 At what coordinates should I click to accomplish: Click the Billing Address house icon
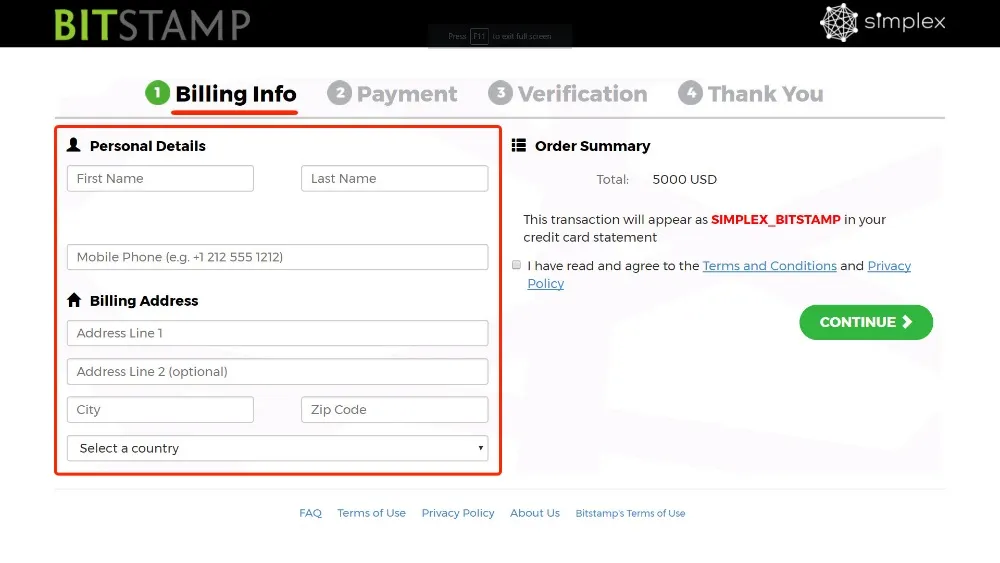(74, 300)
